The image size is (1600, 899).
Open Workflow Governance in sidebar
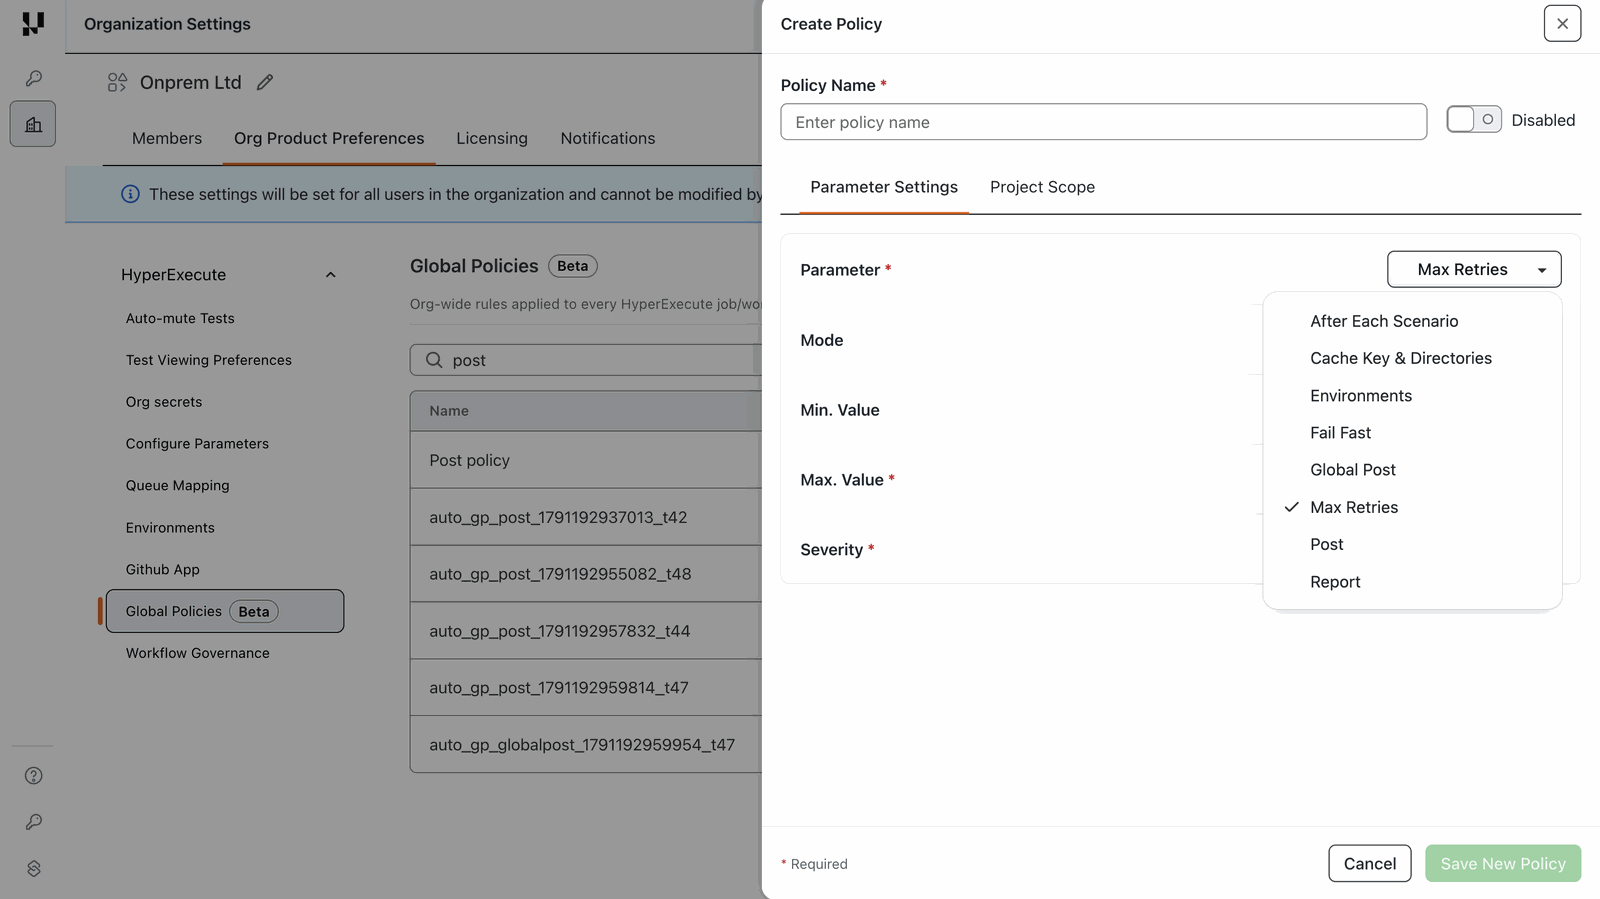[198, 653]
